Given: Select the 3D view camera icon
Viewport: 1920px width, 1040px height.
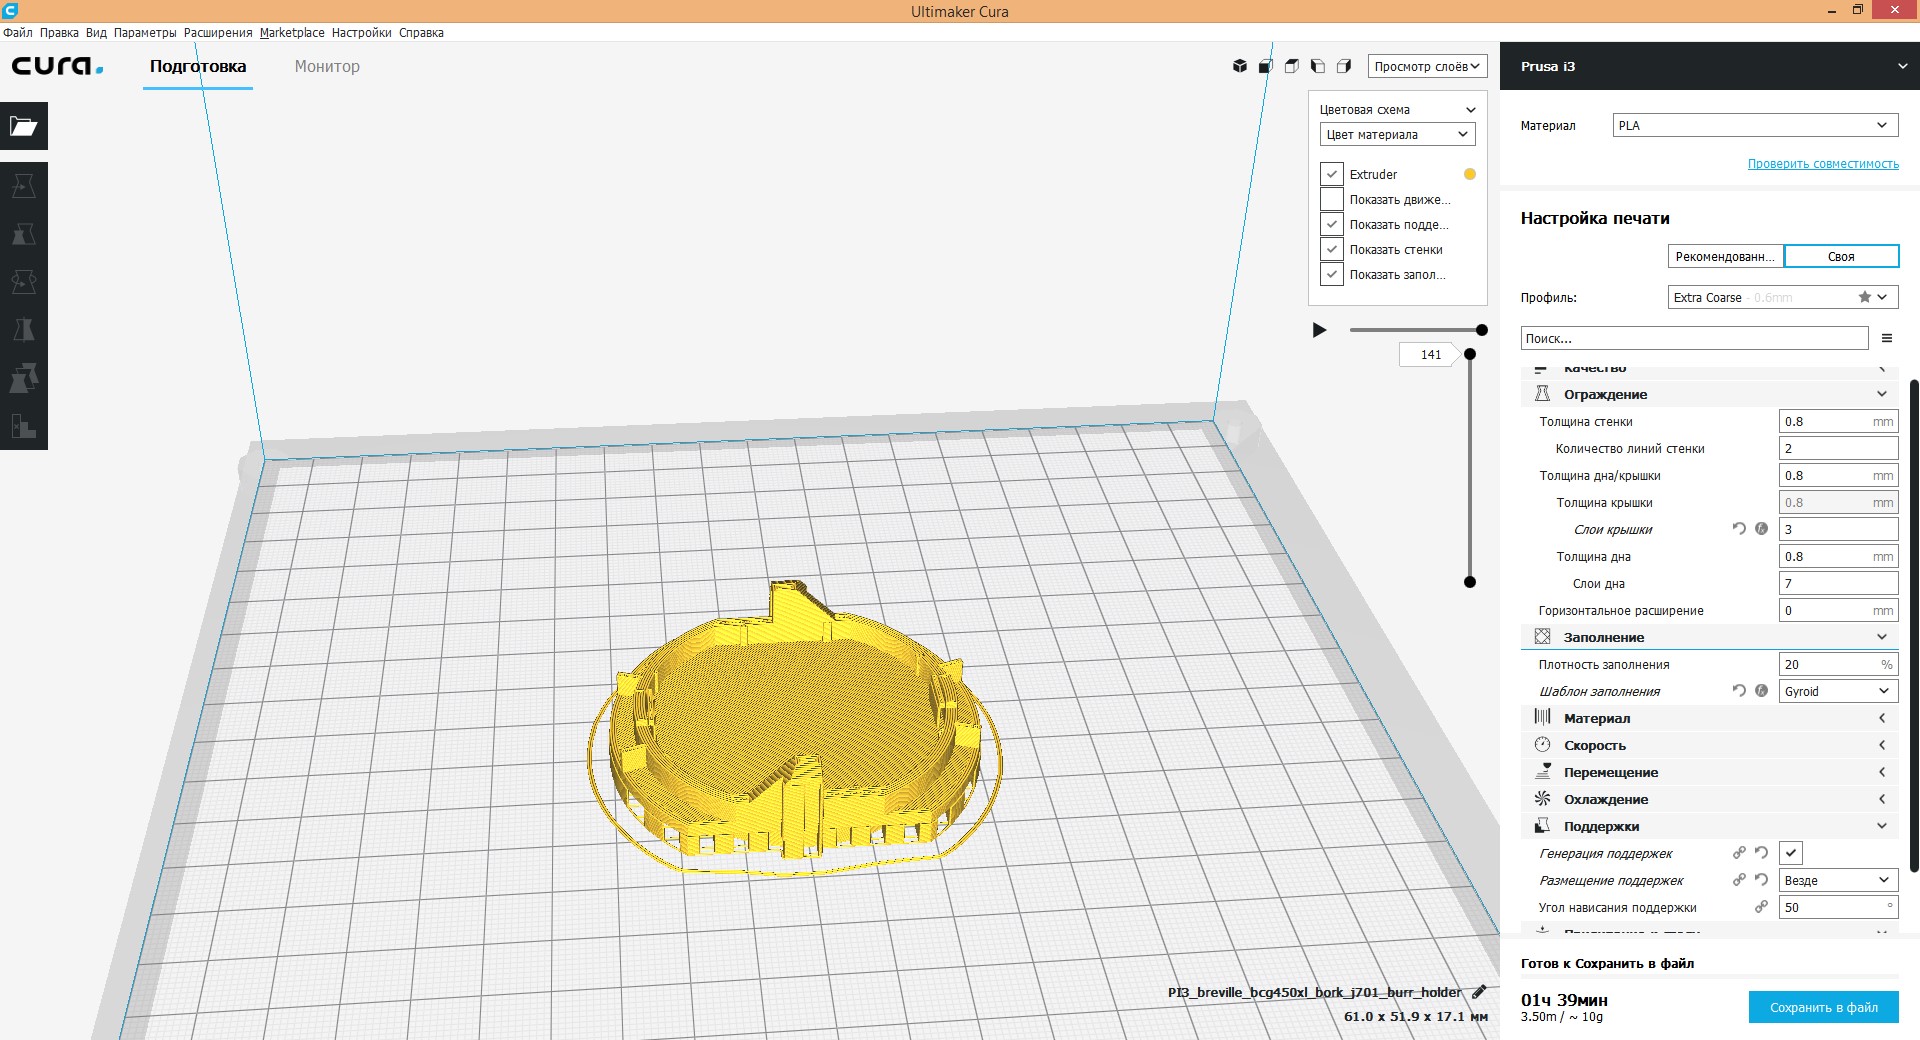Looking at the screenshot, I should (1240, 66).
